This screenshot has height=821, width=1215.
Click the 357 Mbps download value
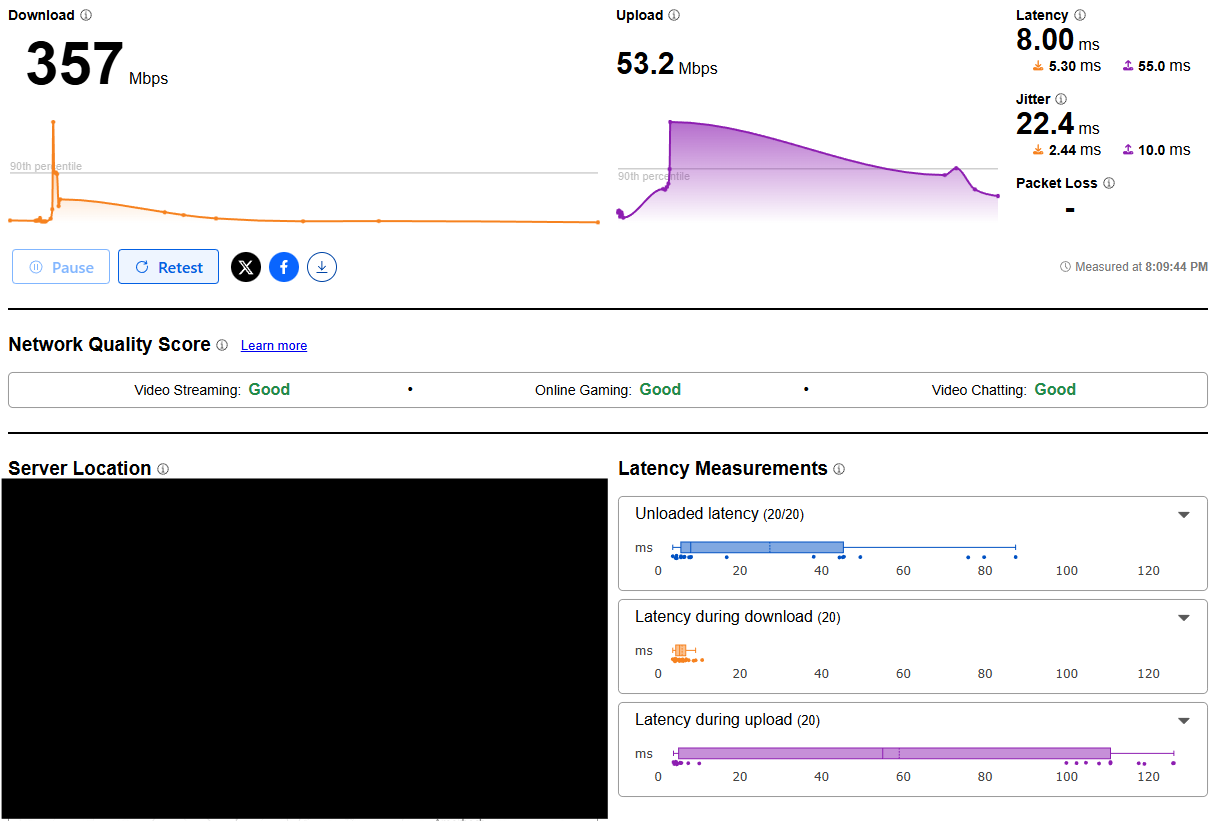(x=97, y=66)
